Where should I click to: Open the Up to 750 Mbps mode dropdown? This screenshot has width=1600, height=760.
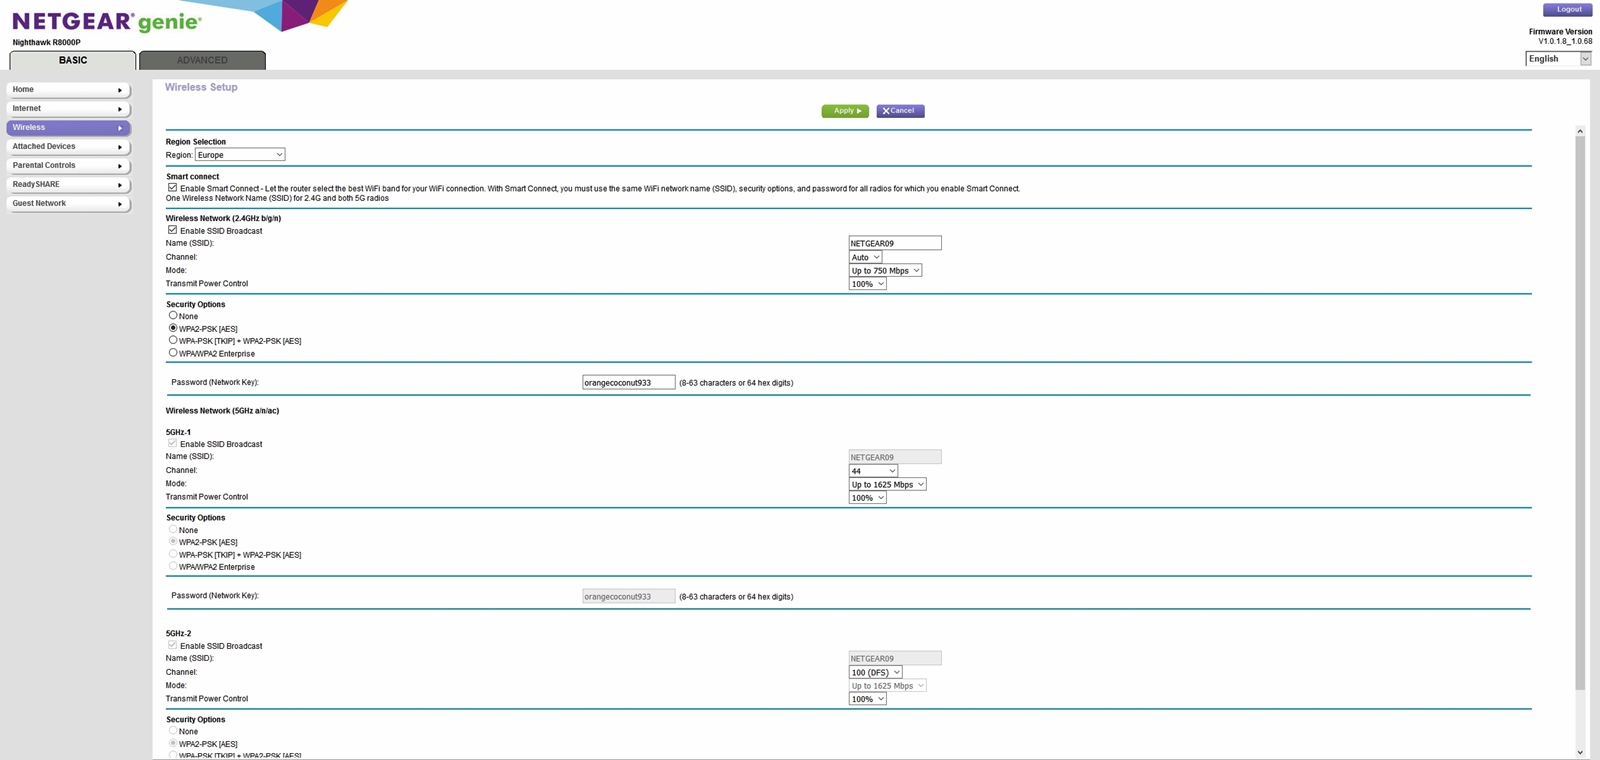click(885, 271)
